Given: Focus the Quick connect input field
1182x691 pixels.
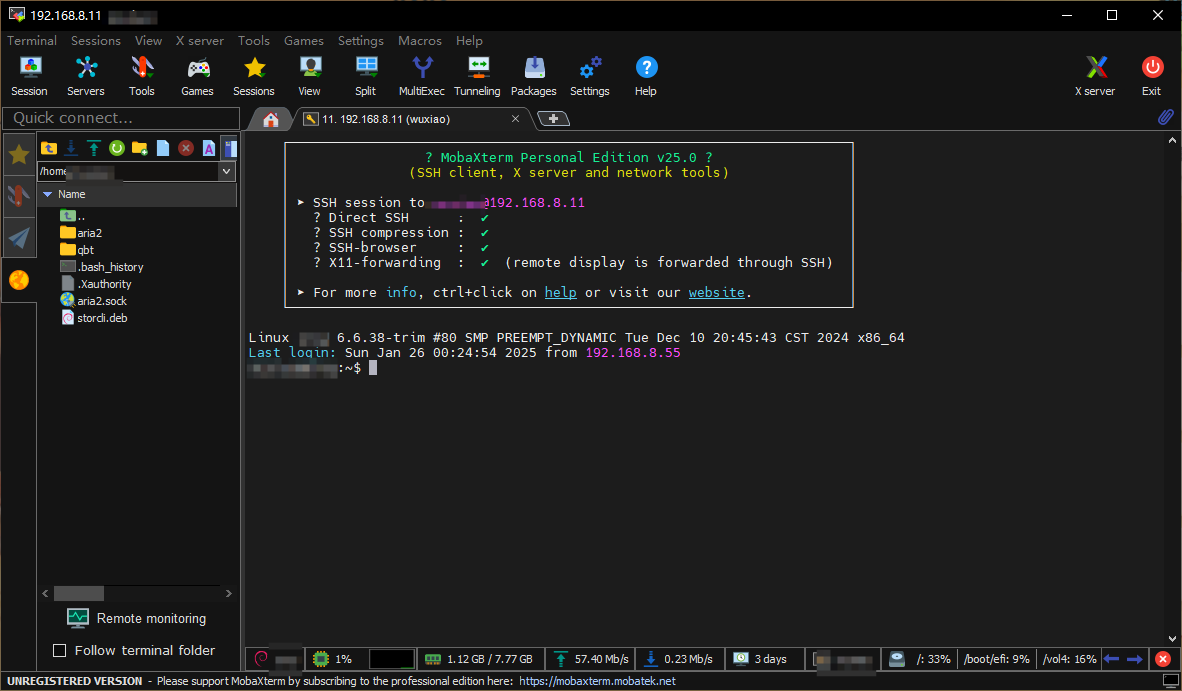Looking at the screenshot, I should (121, 118).
